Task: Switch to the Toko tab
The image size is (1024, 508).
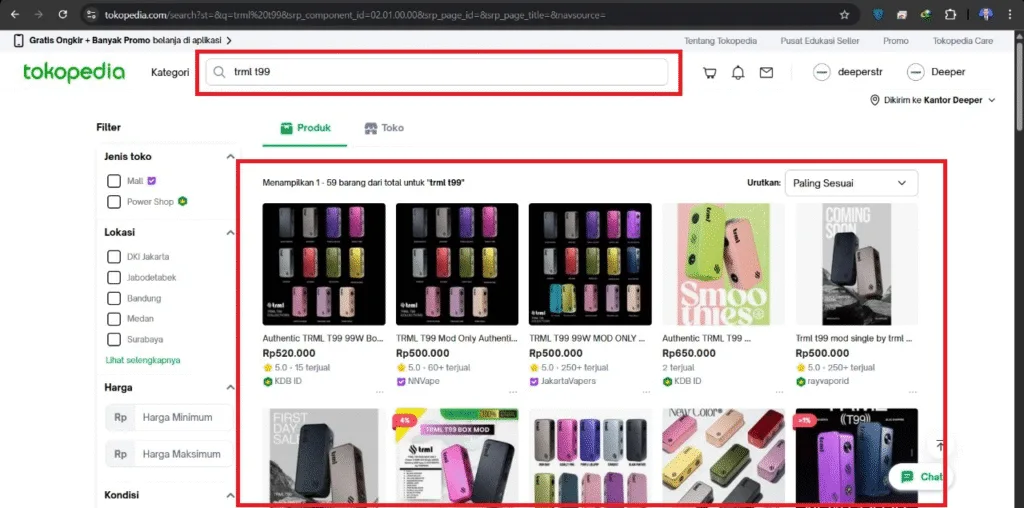Action: pyautogui.click(x=384, y=128)
